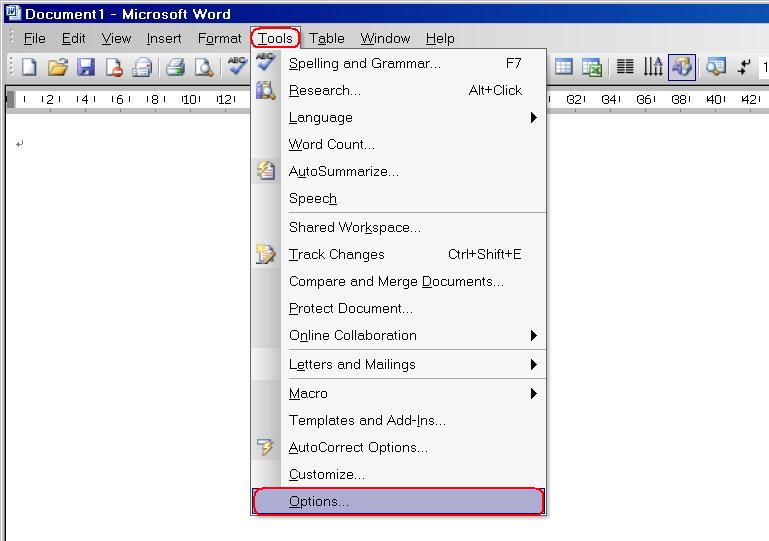Click the Open folder toolbar icon
769x541 pixels.
point(57,67)
